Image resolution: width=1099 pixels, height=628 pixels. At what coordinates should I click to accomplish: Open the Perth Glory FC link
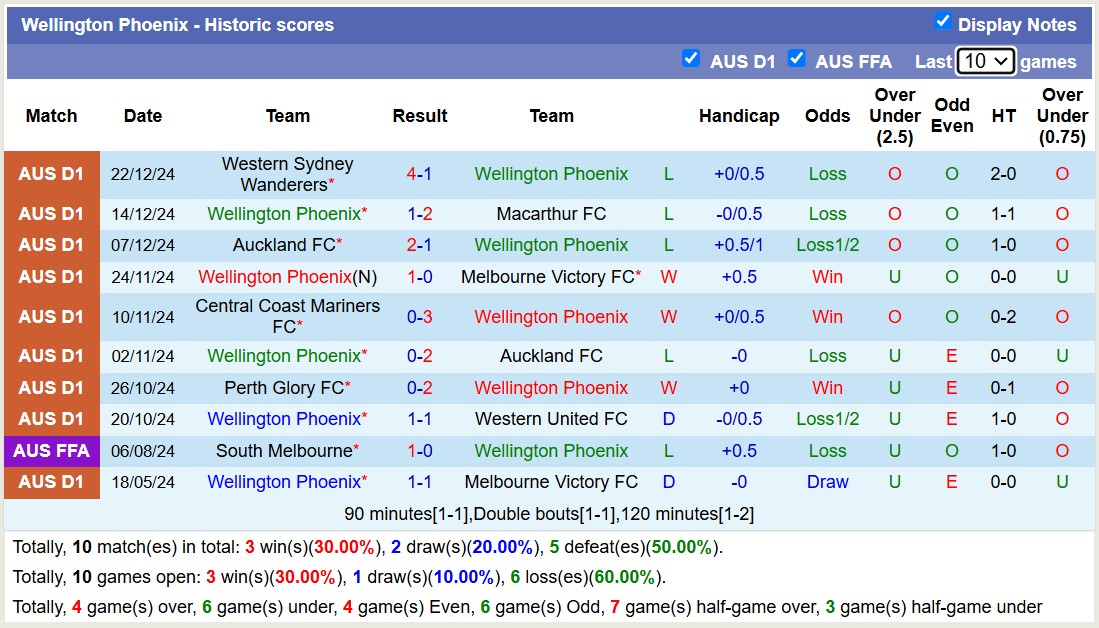283,387
